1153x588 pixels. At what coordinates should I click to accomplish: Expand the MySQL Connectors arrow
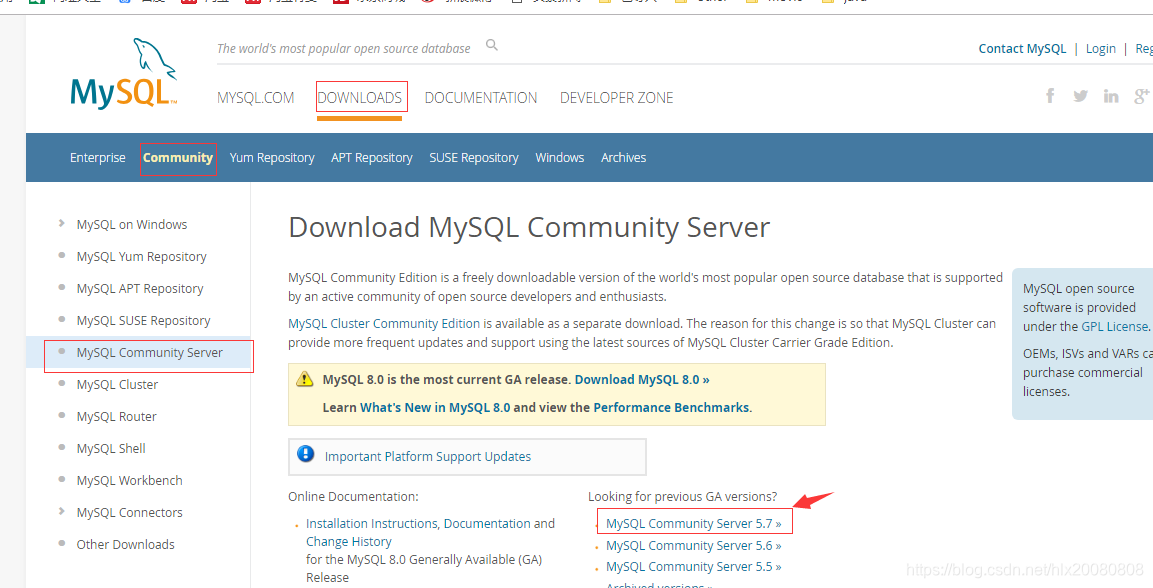[61, 511]
